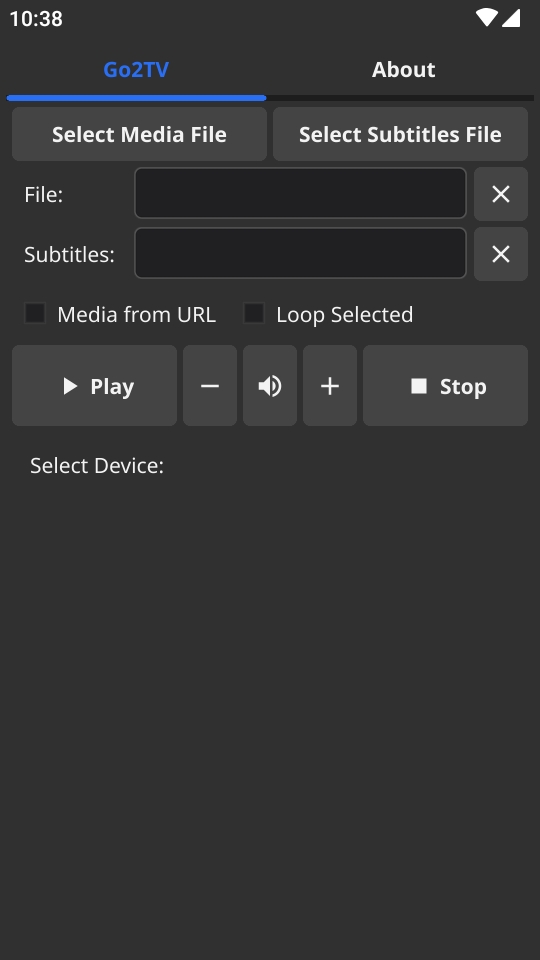This screenshot has width=540, height=960.
Task: Open the Select Subtitles File picker
Action: click(x=400, y=134)
